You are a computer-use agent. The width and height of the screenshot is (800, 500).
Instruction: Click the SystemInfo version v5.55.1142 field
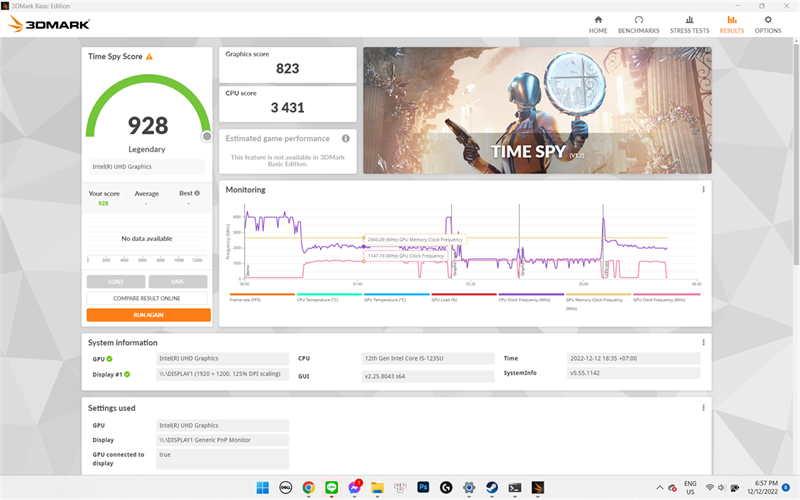[633, 373]
